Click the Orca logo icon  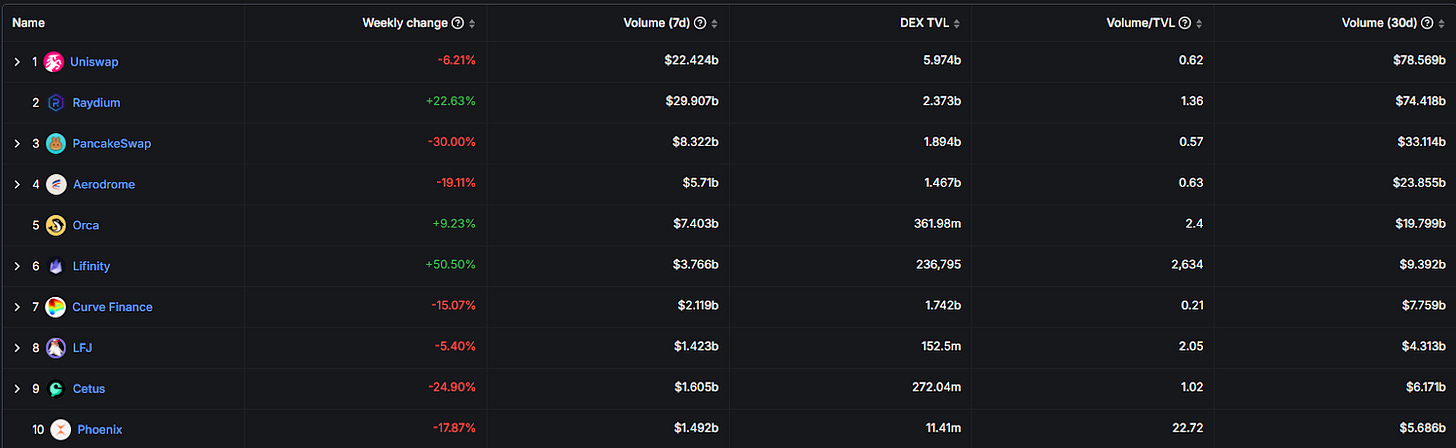click(x=56, y=226)
